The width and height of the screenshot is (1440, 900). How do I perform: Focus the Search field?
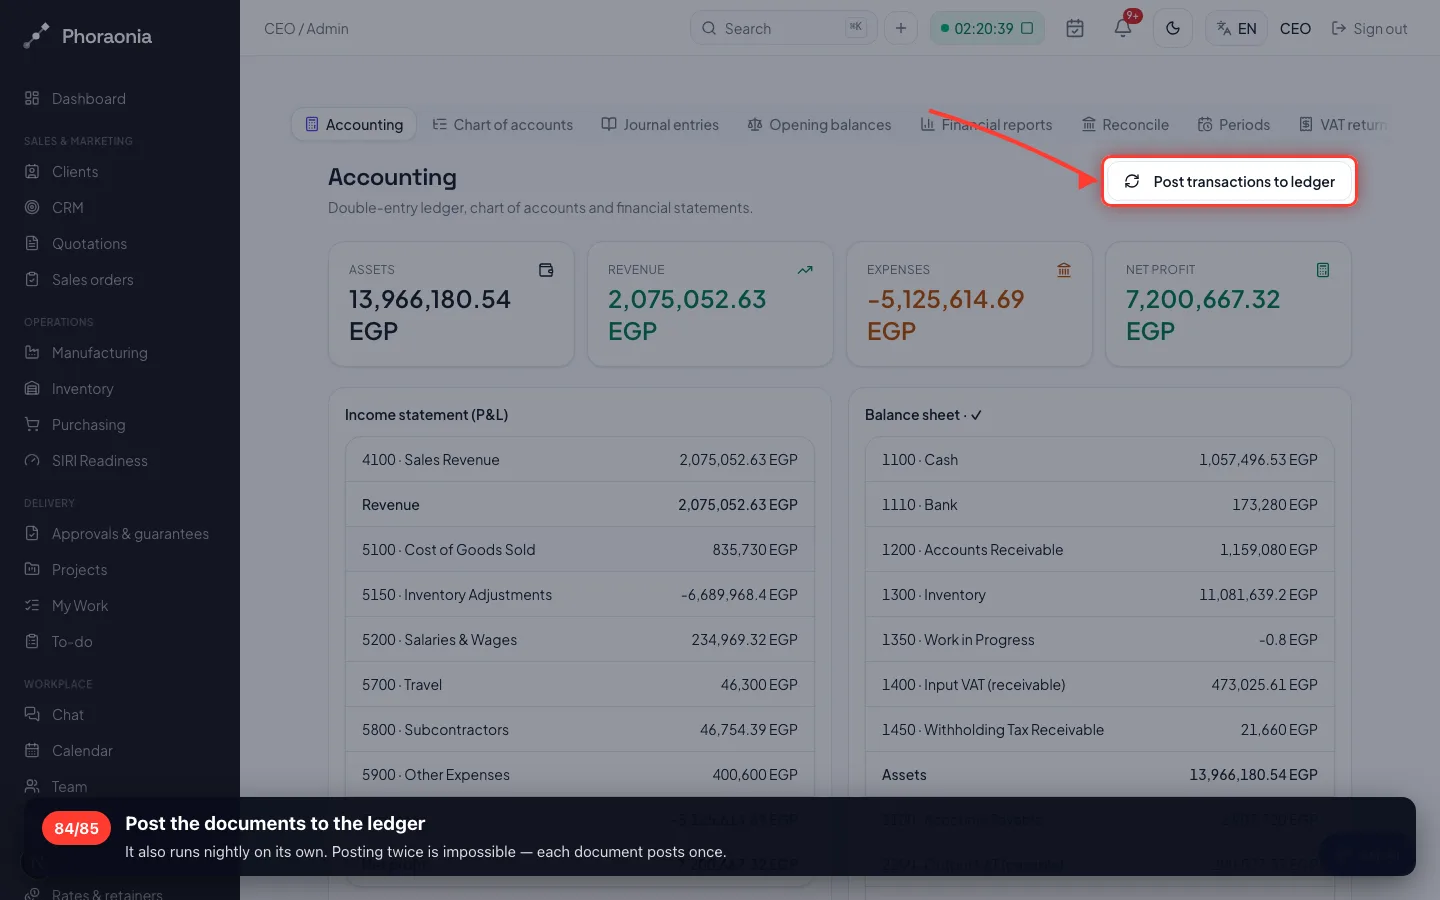783,28
